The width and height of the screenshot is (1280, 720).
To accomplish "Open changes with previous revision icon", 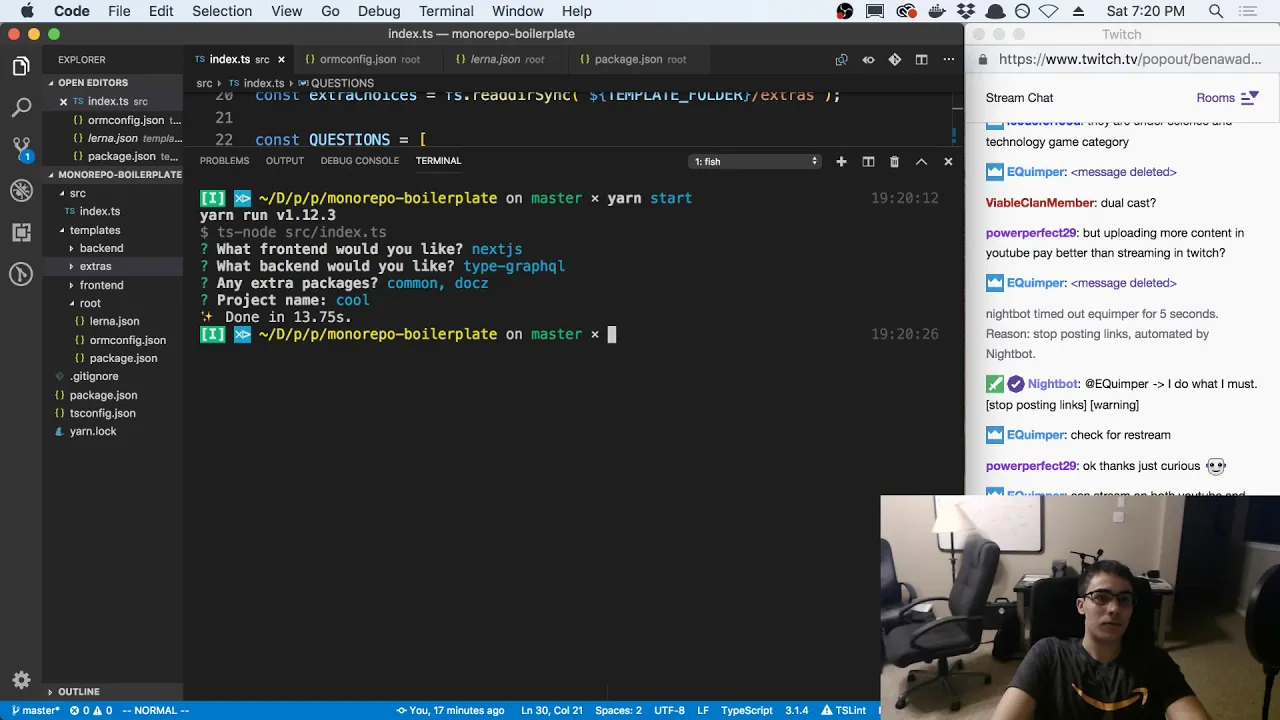I will tap(841, 60).
